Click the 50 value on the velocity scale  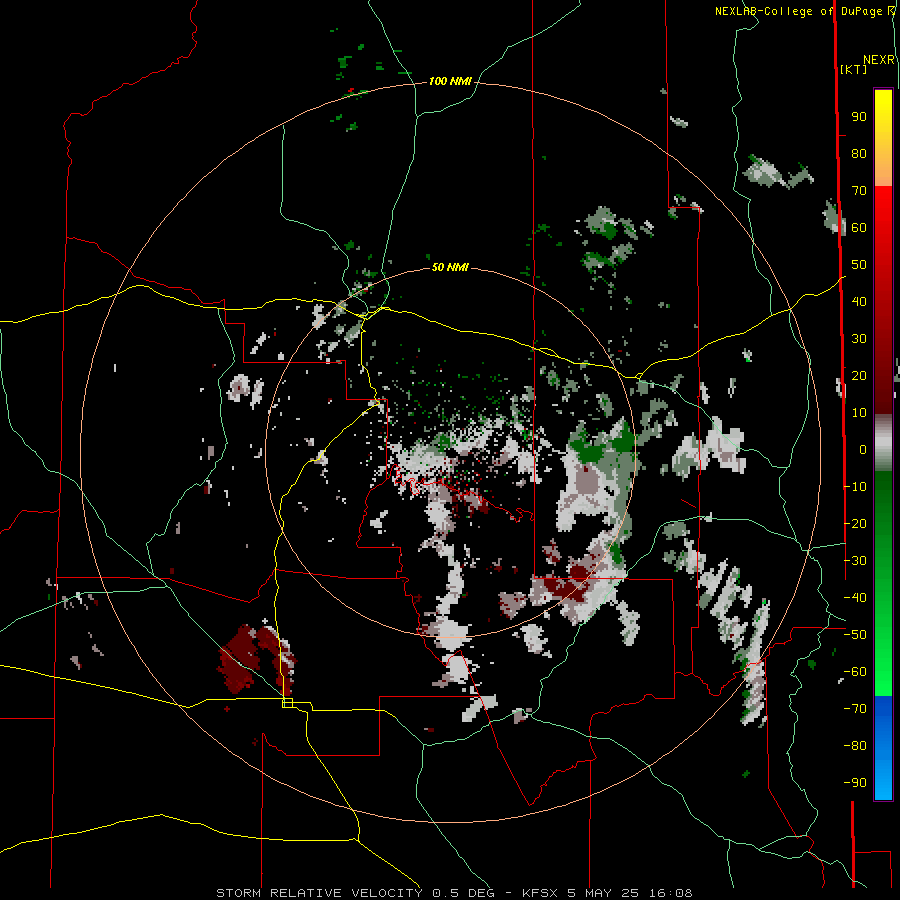859,265
